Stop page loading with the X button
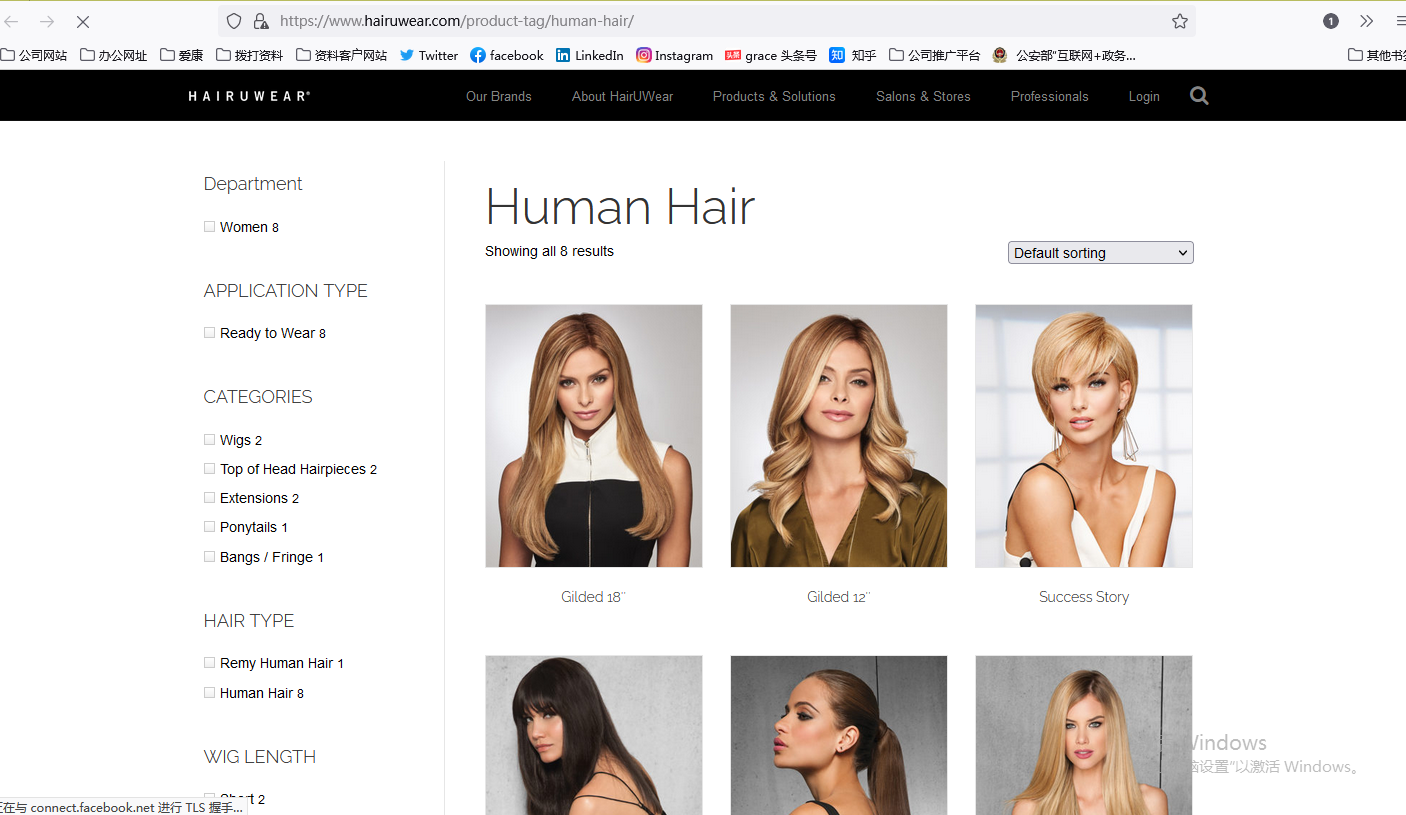The width and height of the screenshot is (1406, 815). (83, 21)
